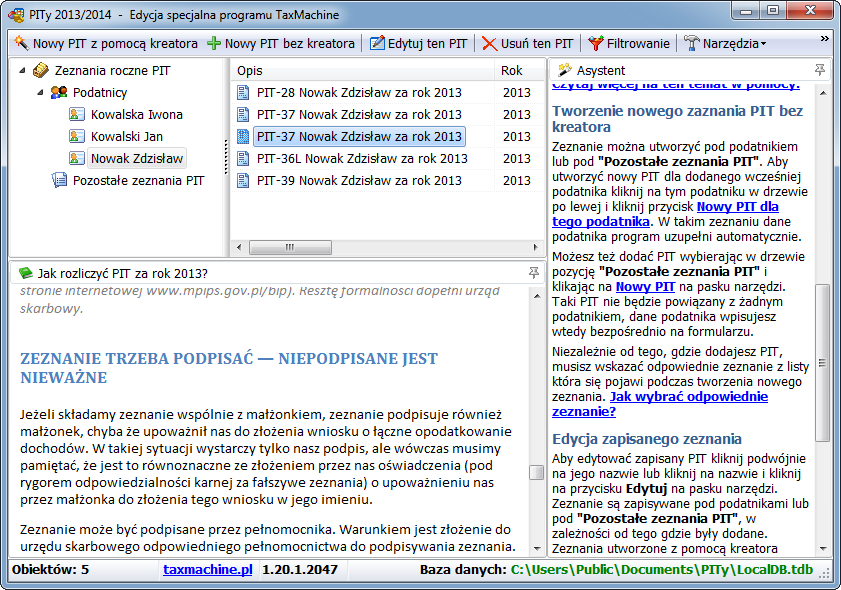Click the funnel icon for Filtrowanie

tap(595, 43)
